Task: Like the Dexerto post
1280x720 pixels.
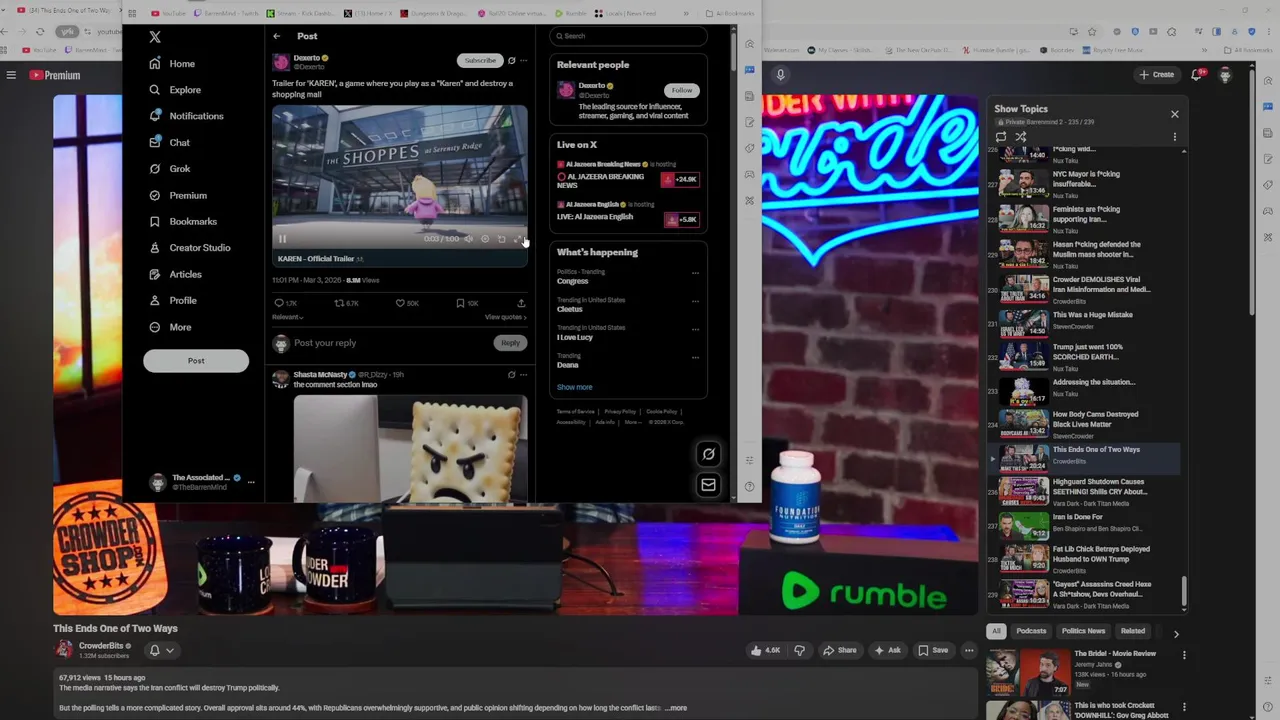Action: [x=406, y=303]
